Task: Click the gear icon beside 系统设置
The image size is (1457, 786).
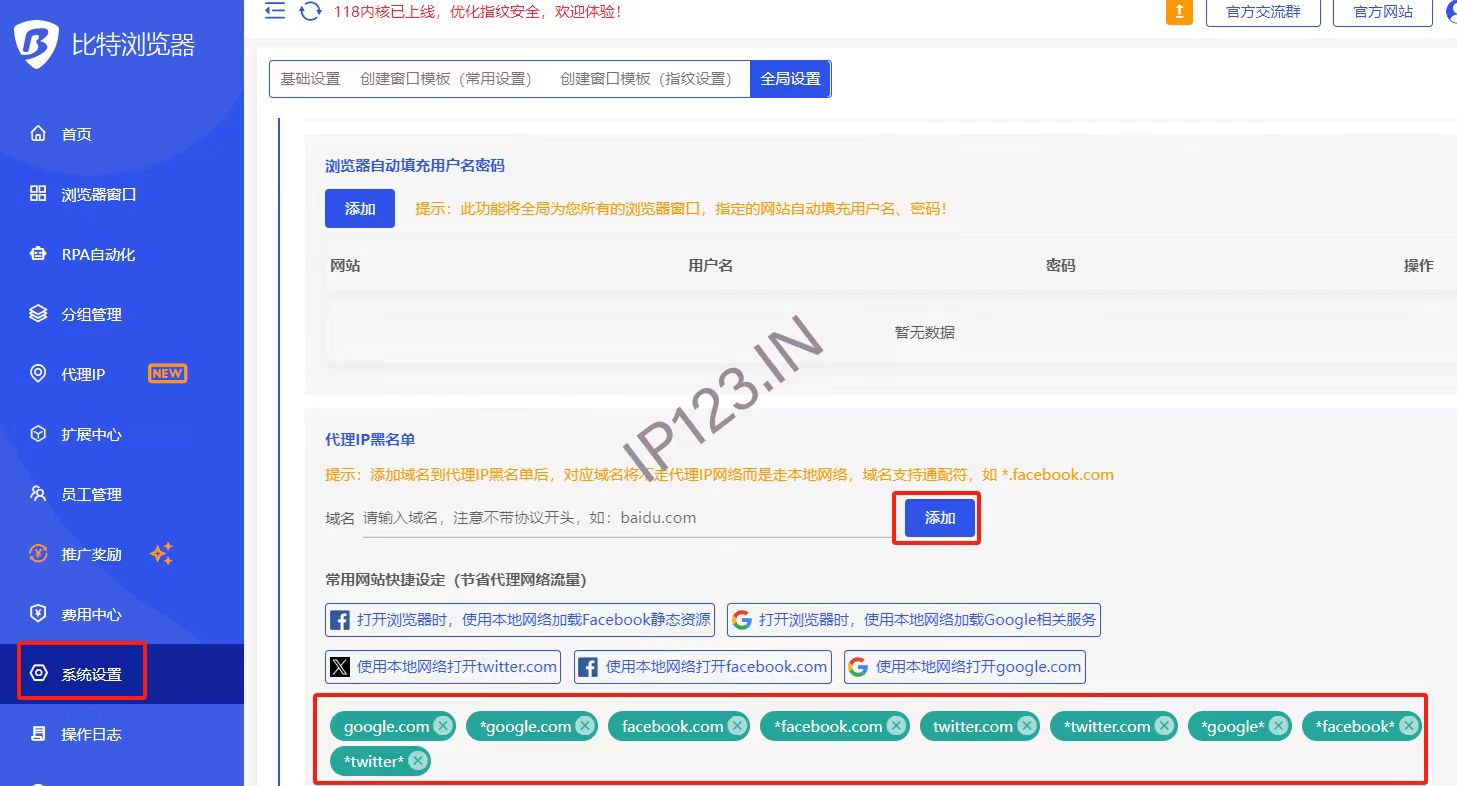Action: [x=38, y=674]
